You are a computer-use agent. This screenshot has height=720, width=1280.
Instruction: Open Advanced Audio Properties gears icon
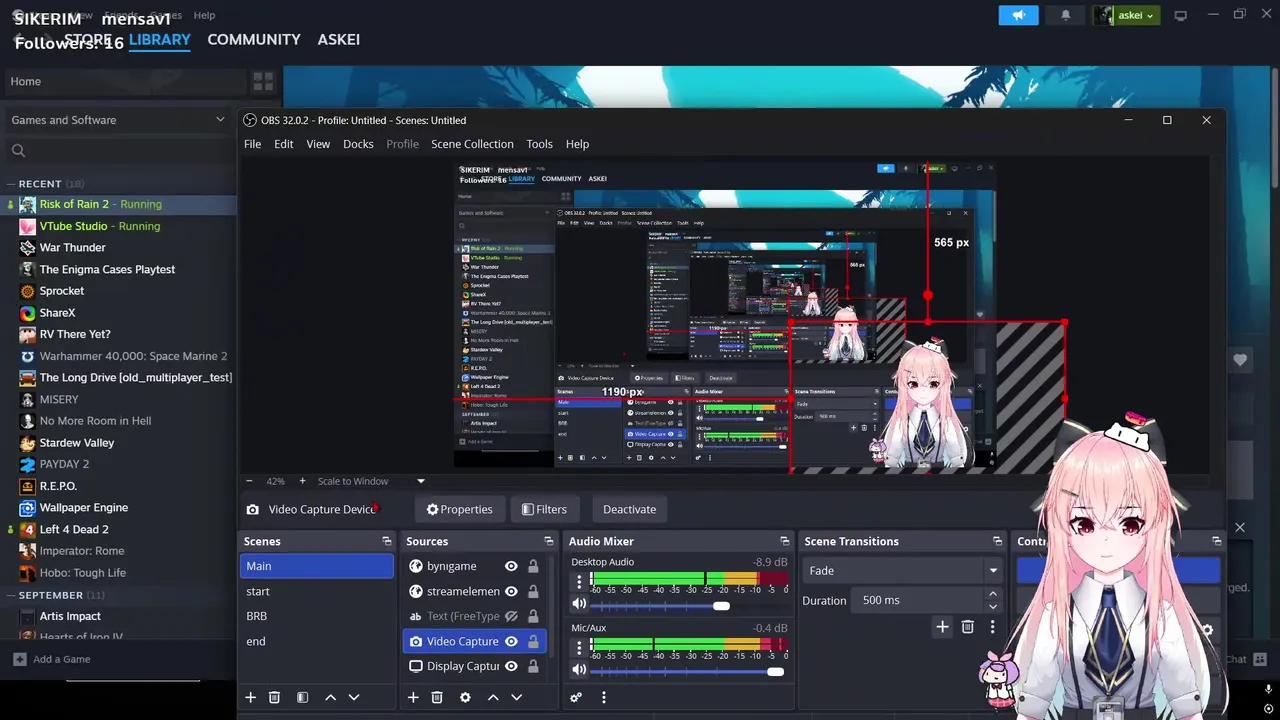[x=576, y=697]
